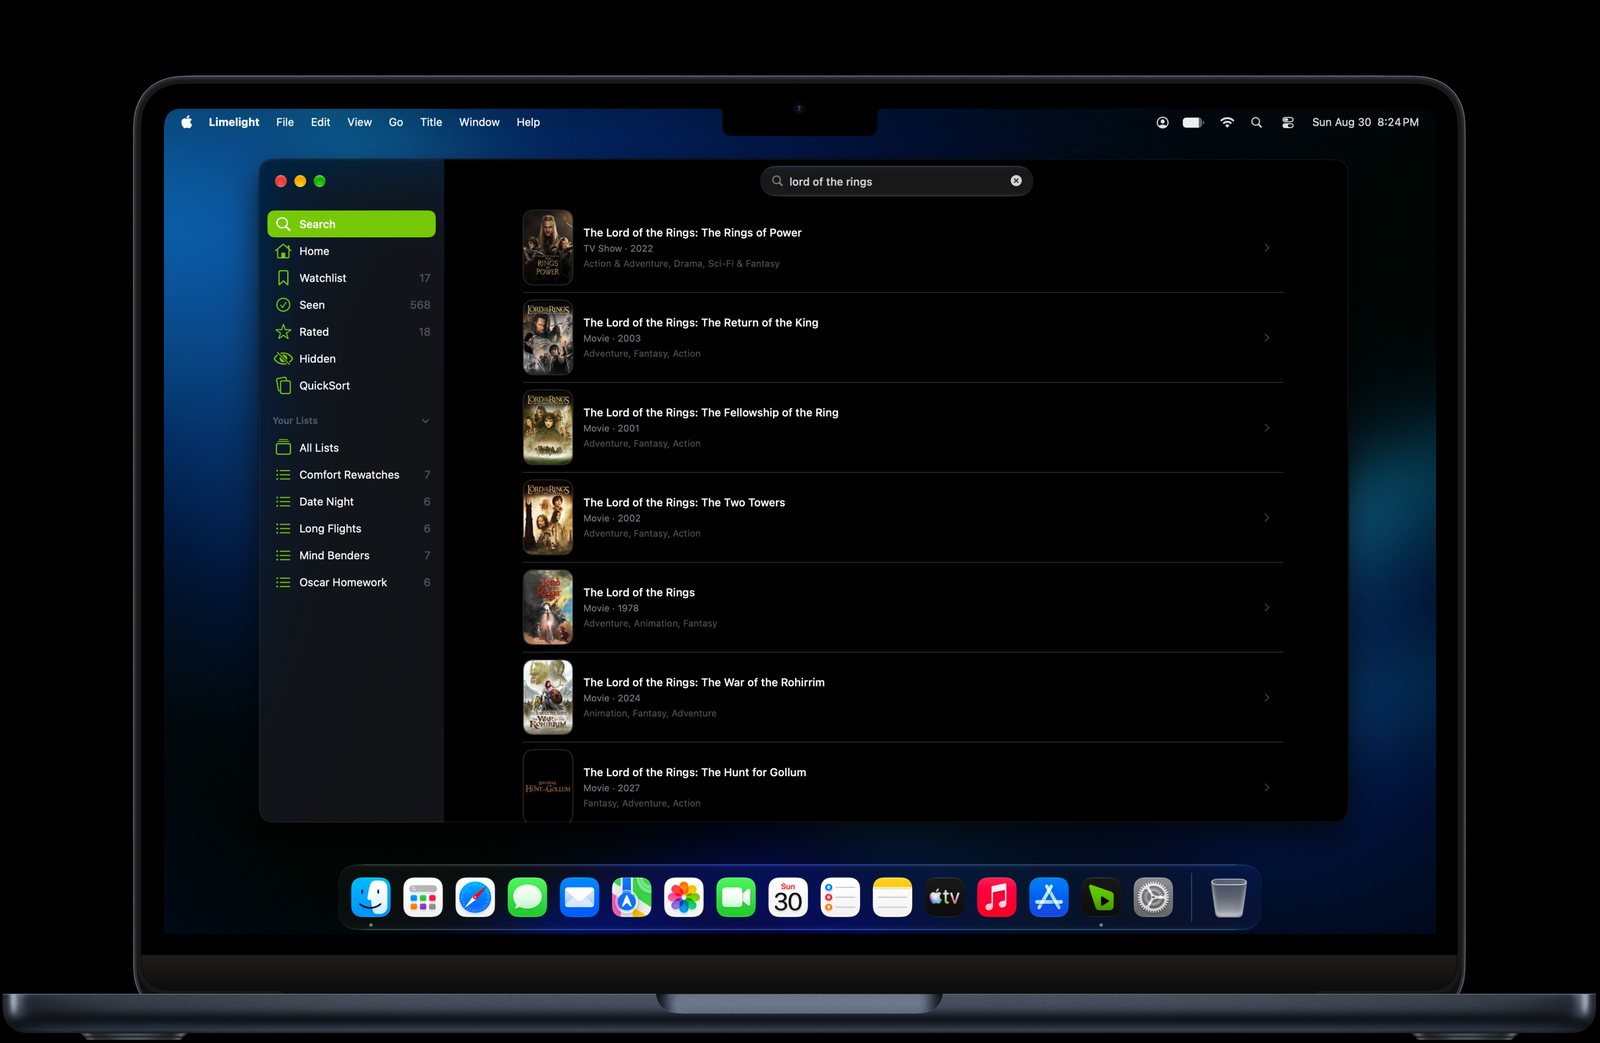Open the Go menu
The height and width of the screenshot is (1043, 1600).
pyautogui.click(x=396, y=122)
